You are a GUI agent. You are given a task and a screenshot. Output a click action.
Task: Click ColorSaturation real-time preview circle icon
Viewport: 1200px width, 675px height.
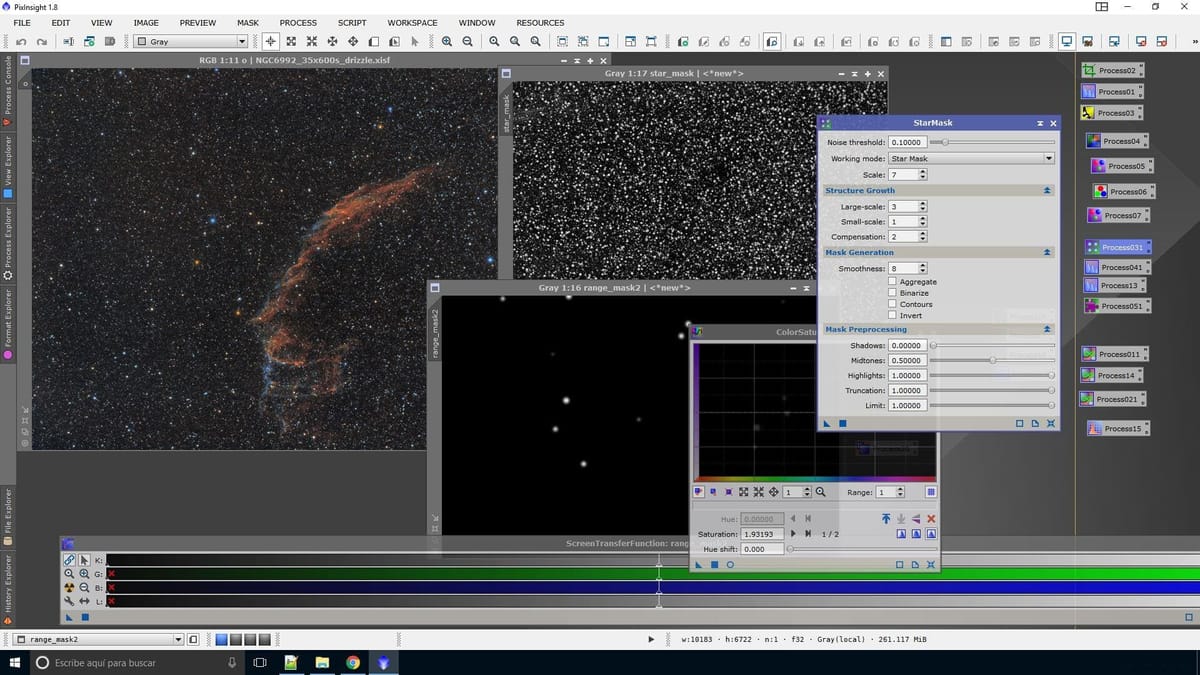730,564
